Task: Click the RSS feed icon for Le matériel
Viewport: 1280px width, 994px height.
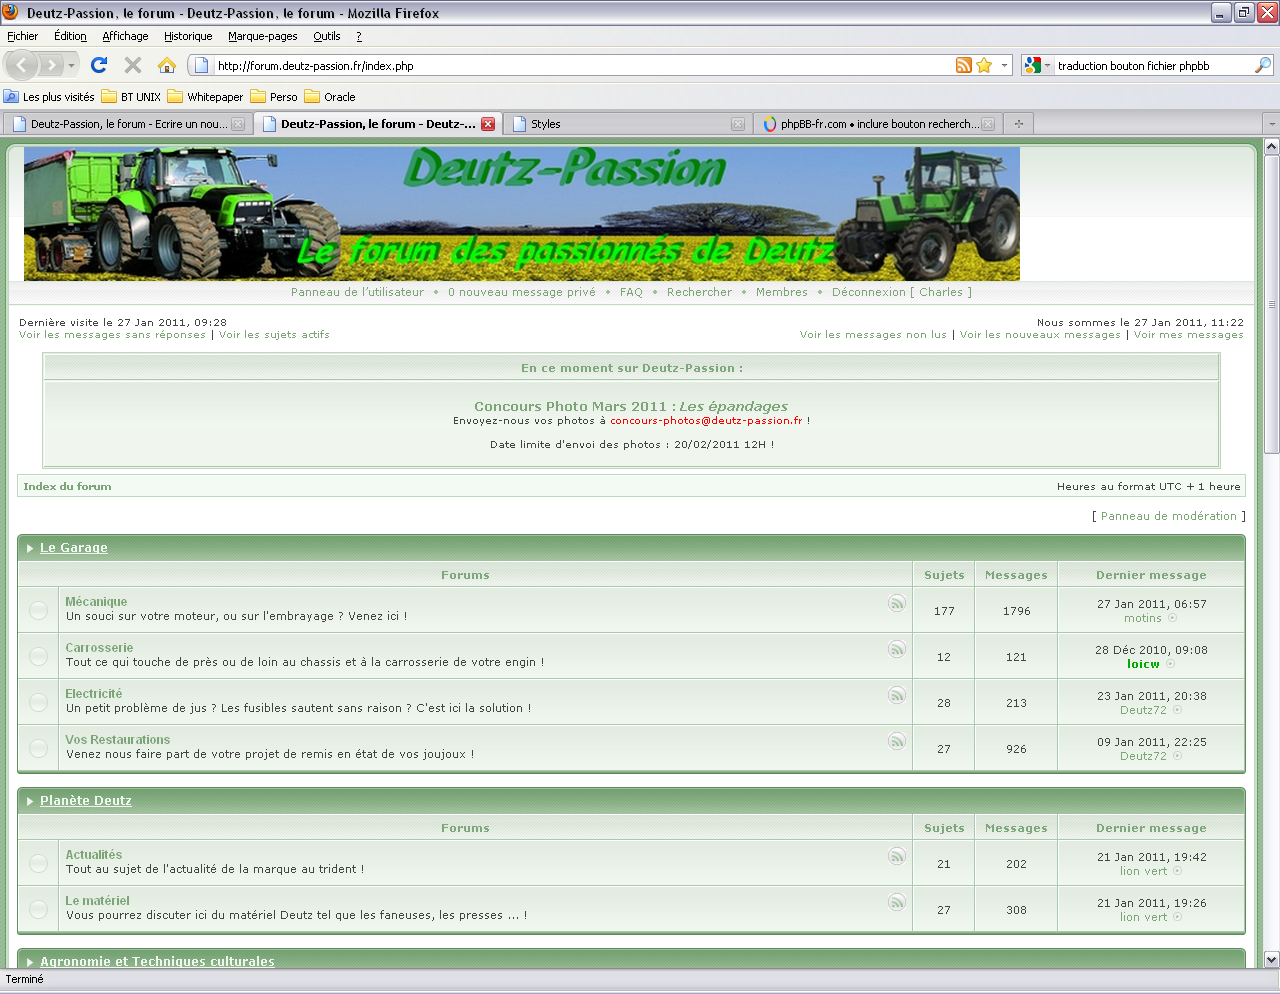Action: pos(897,902)
